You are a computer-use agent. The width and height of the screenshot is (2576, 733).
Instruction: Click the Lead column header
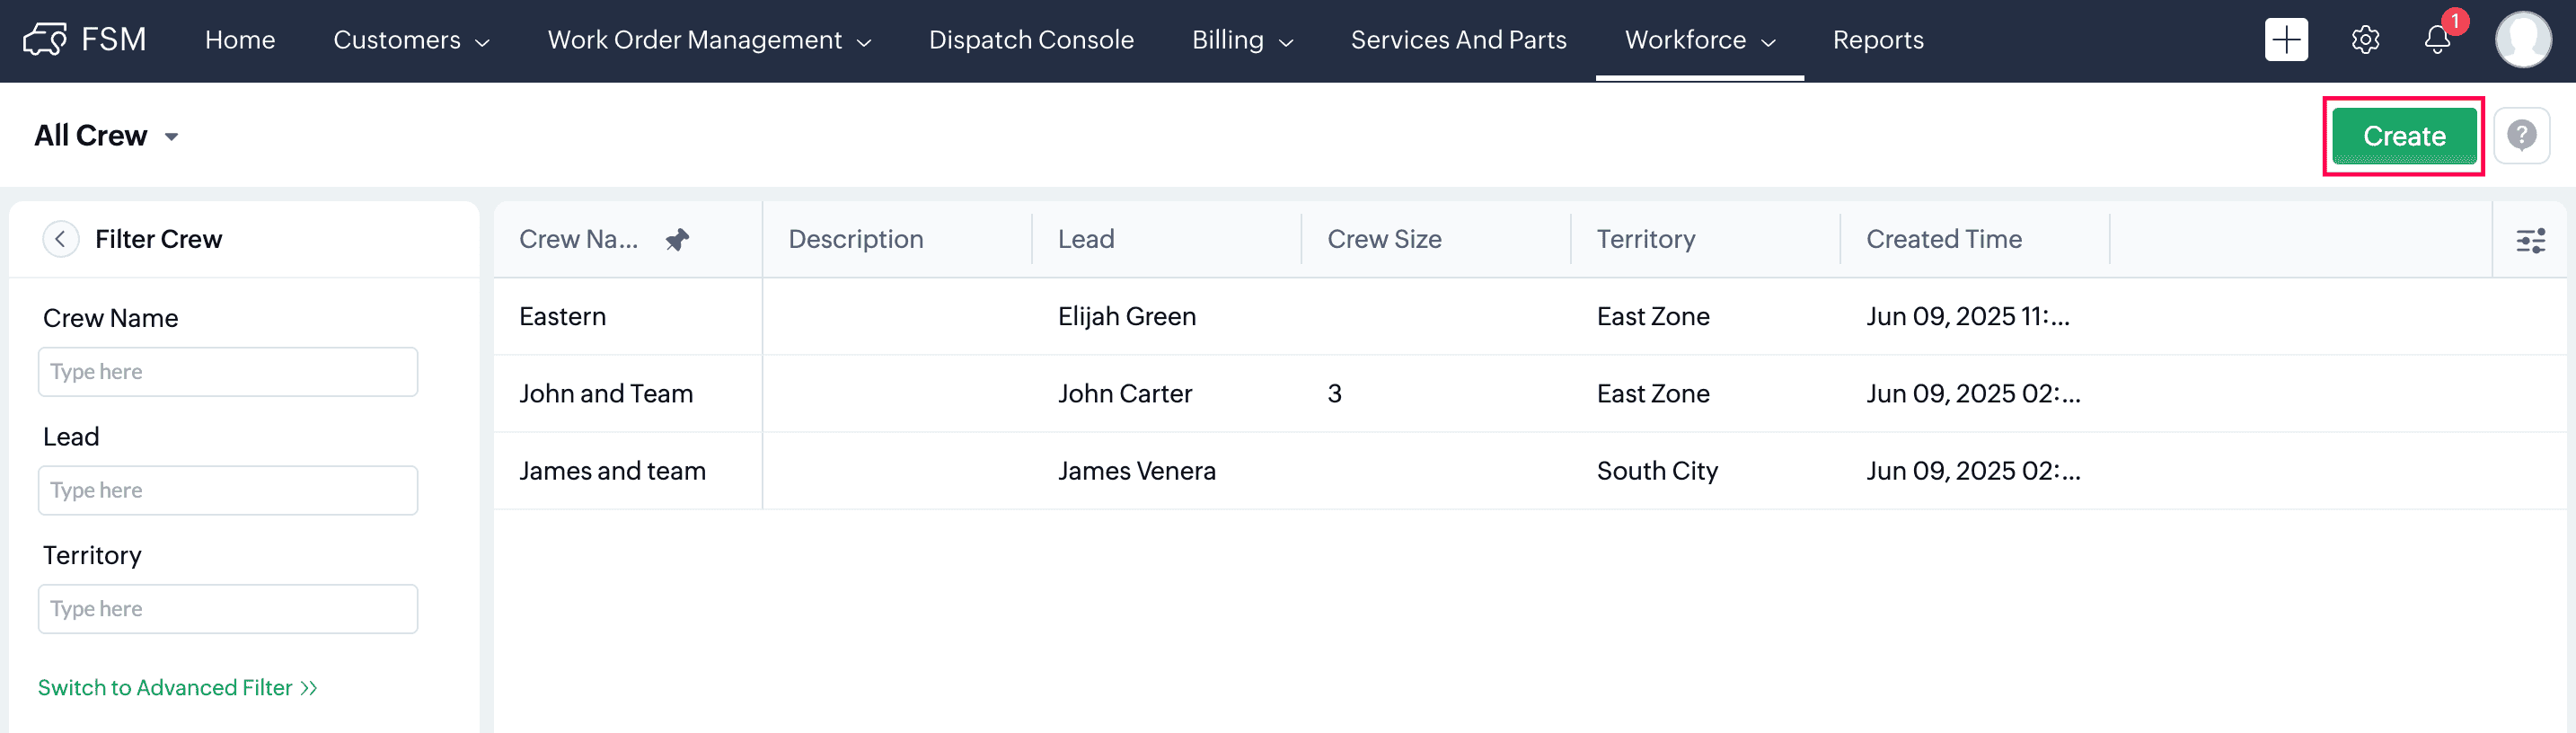coord(1086,240)
